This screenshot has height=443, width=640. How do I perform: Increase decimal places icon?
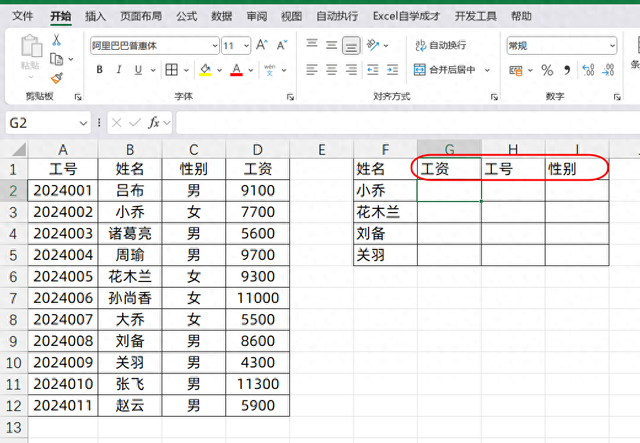click(588, 70)
